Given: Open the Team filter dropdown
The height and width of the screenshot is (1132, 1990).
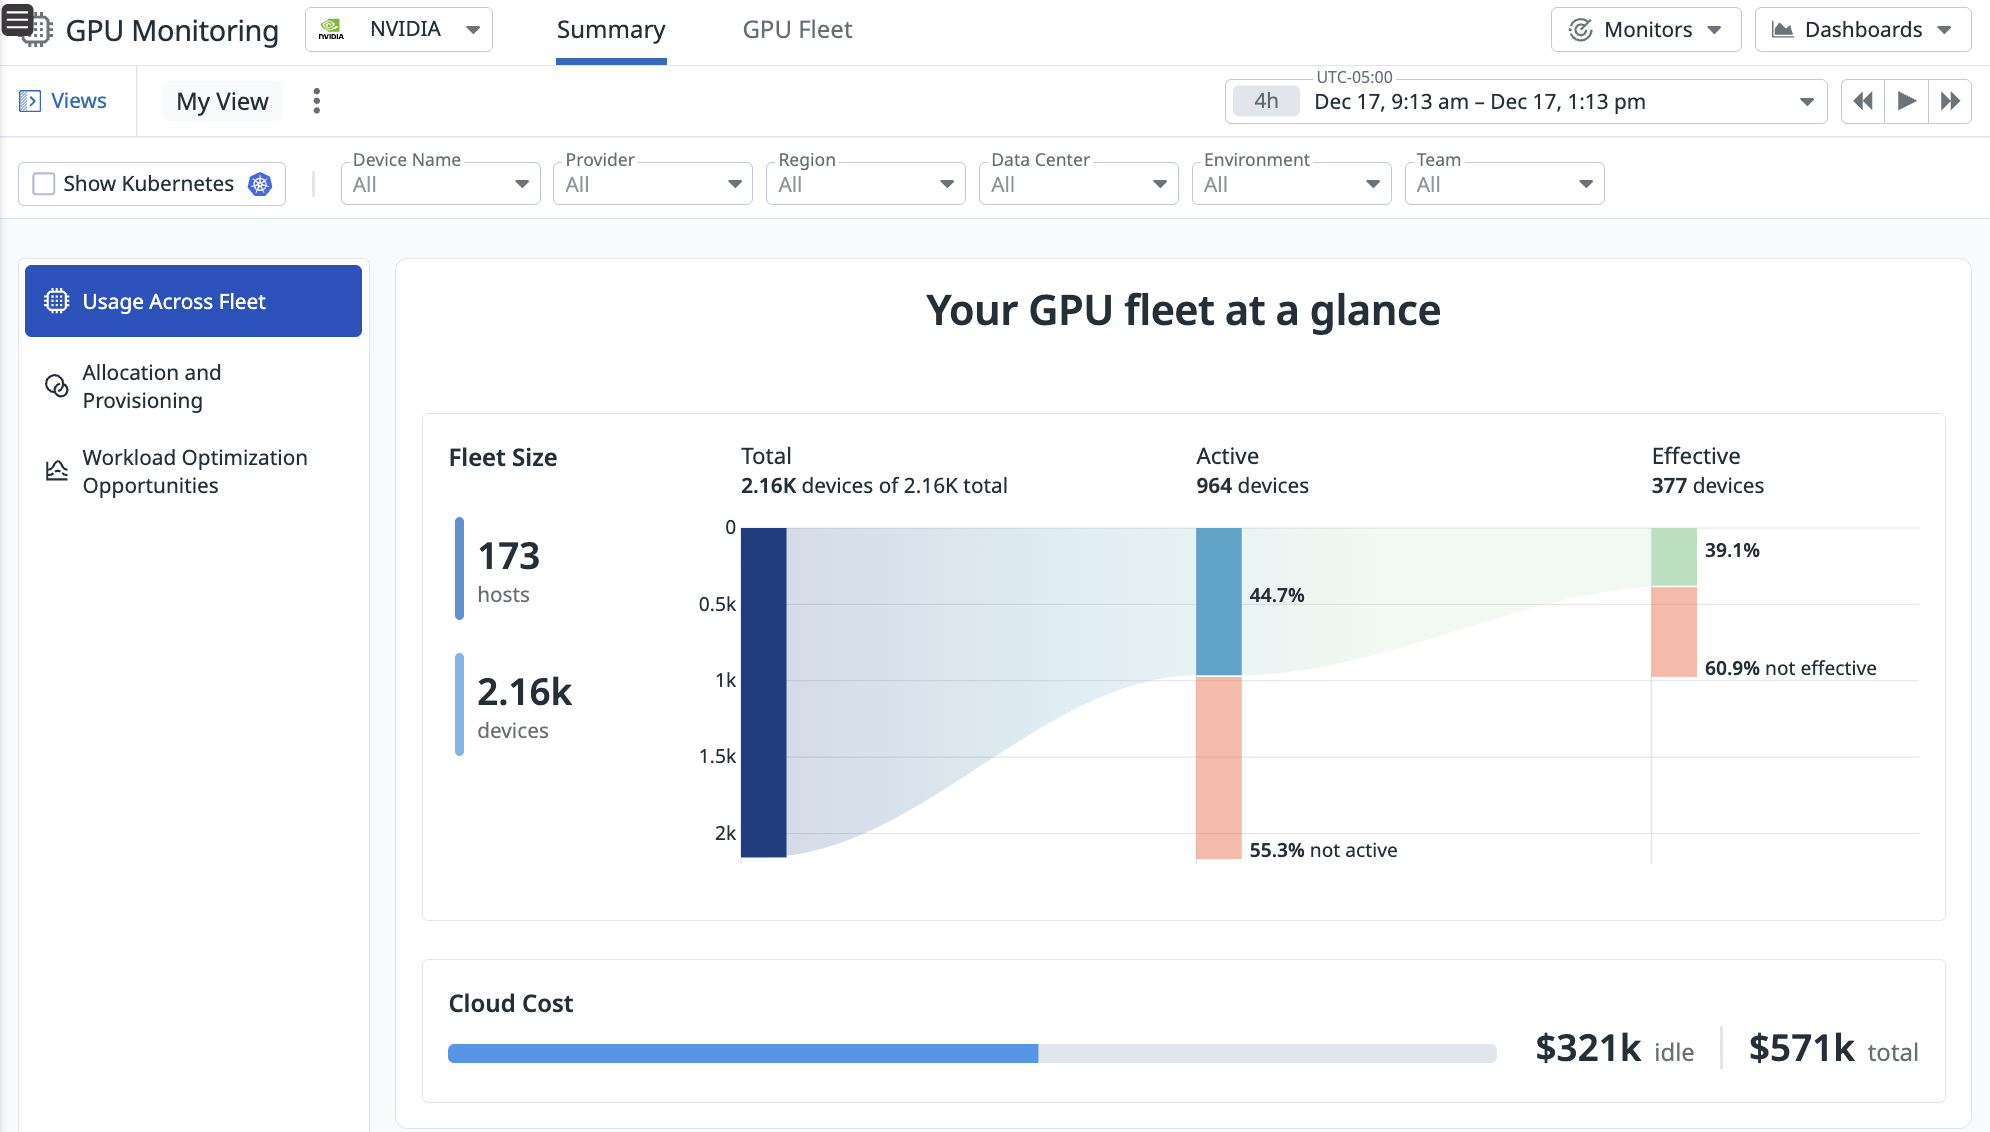Looking at the screenshot, I should coord(1503,184).
